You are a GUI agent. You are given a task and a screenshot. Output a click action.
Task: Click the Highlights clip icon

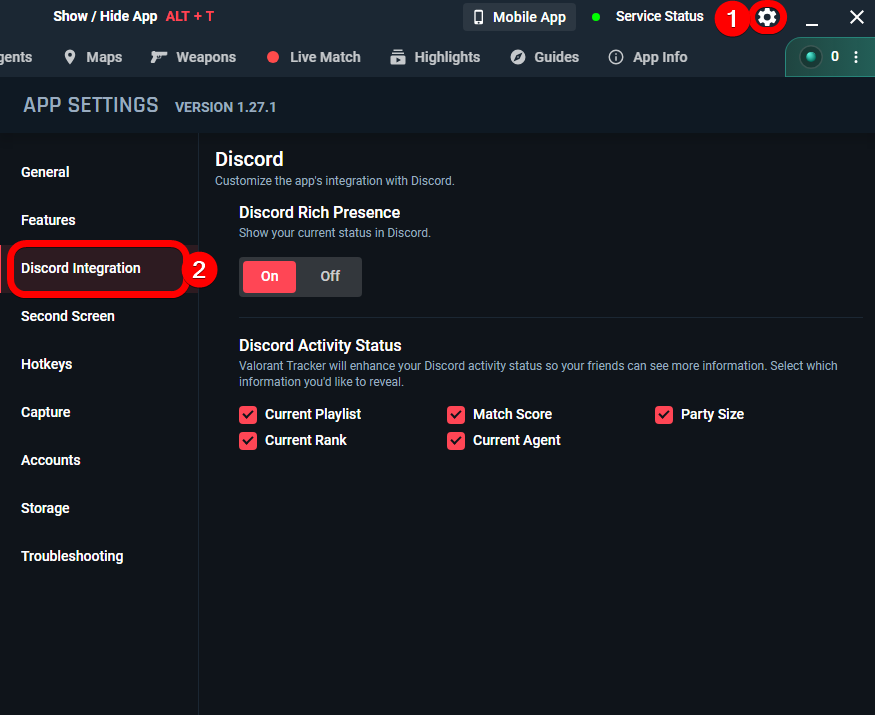coord(398,57)
